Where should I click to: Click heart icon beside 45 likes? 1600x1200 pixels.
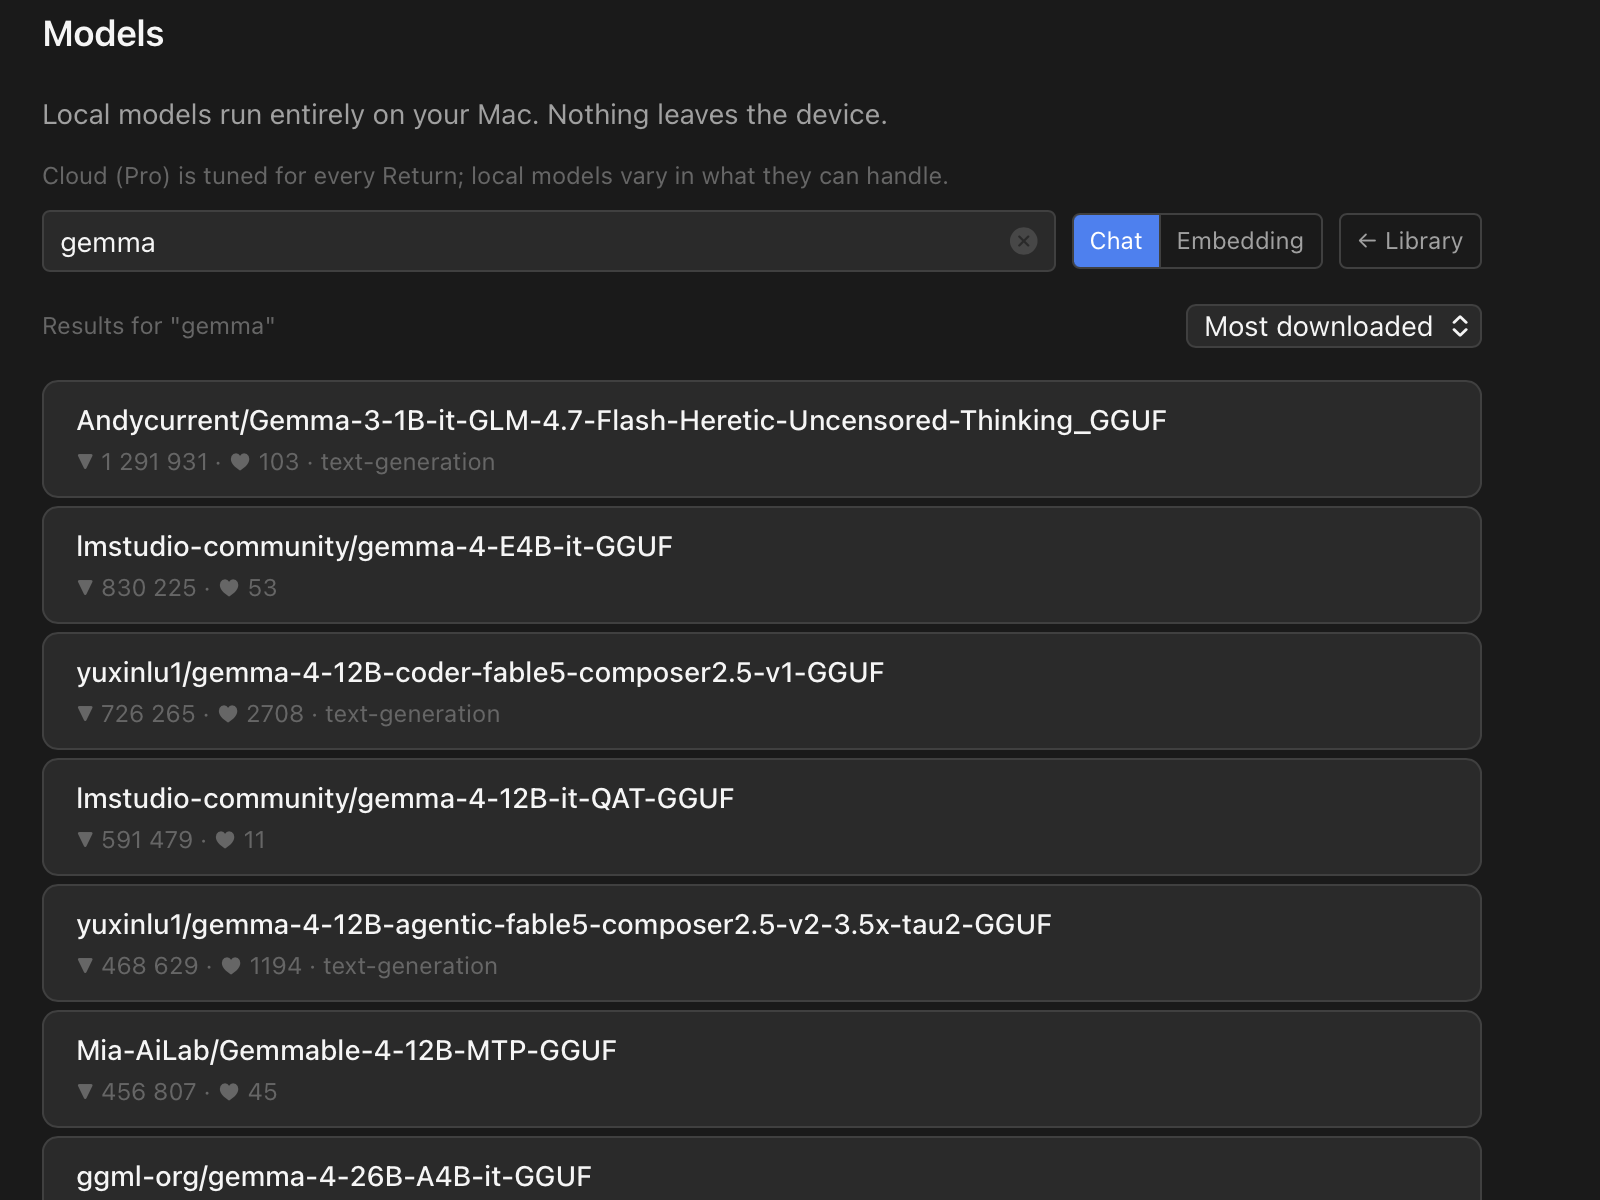(x=229, y=1092)
